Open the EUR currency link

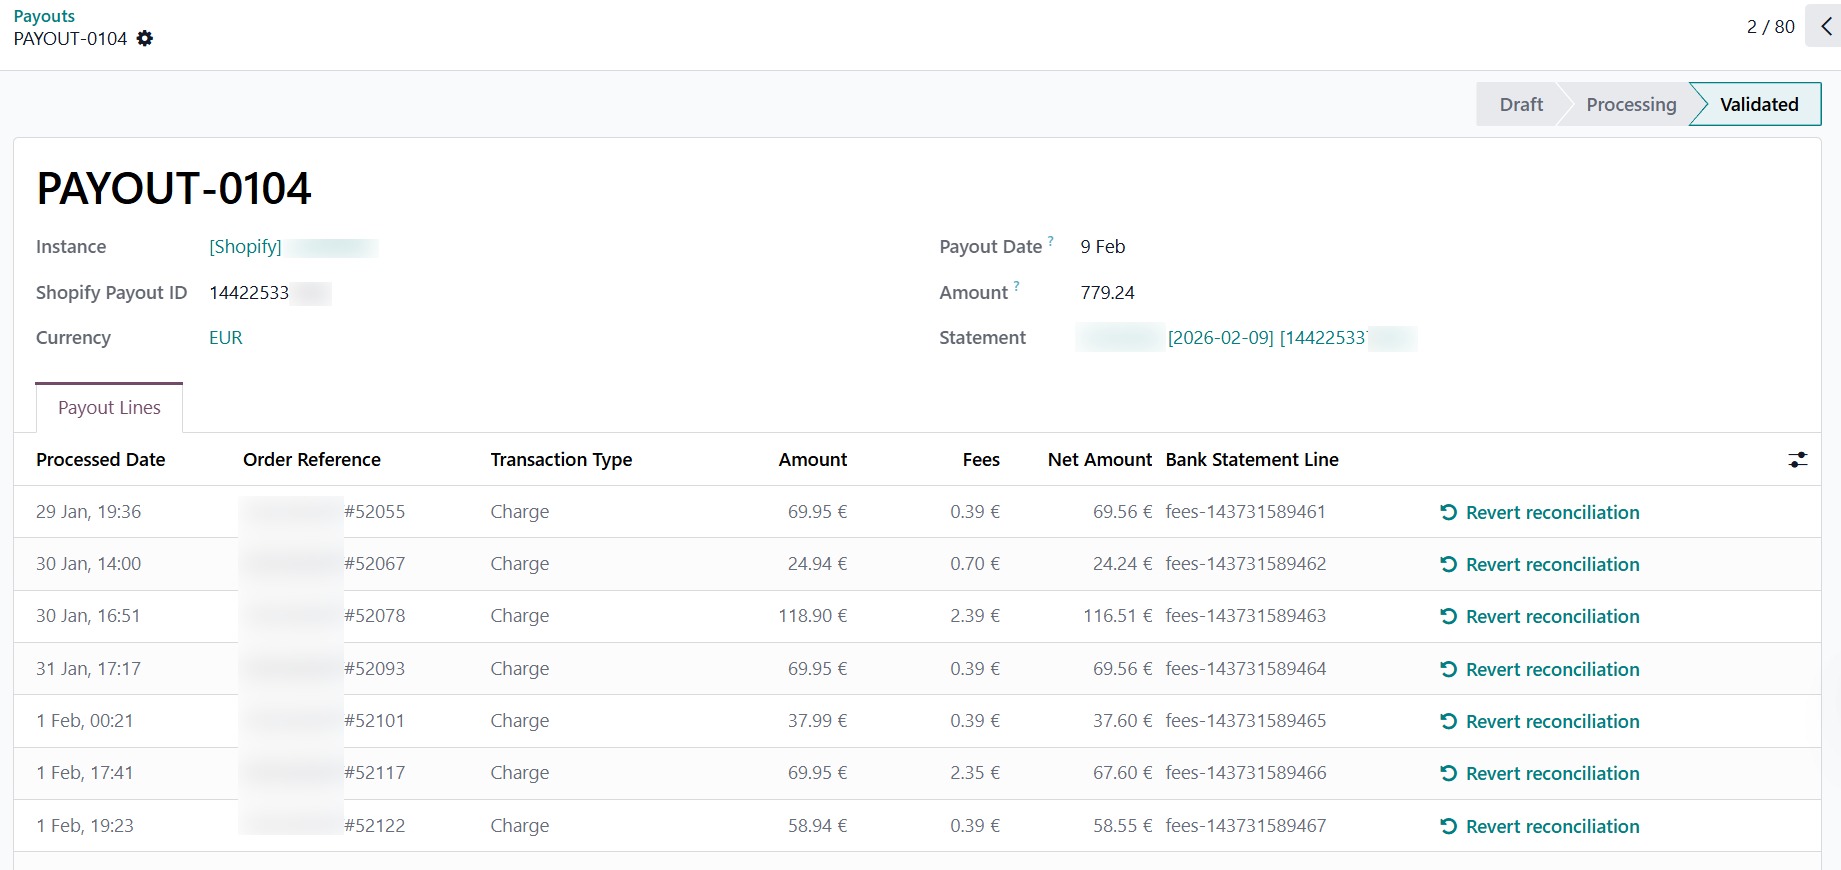[x=226, y=337]
